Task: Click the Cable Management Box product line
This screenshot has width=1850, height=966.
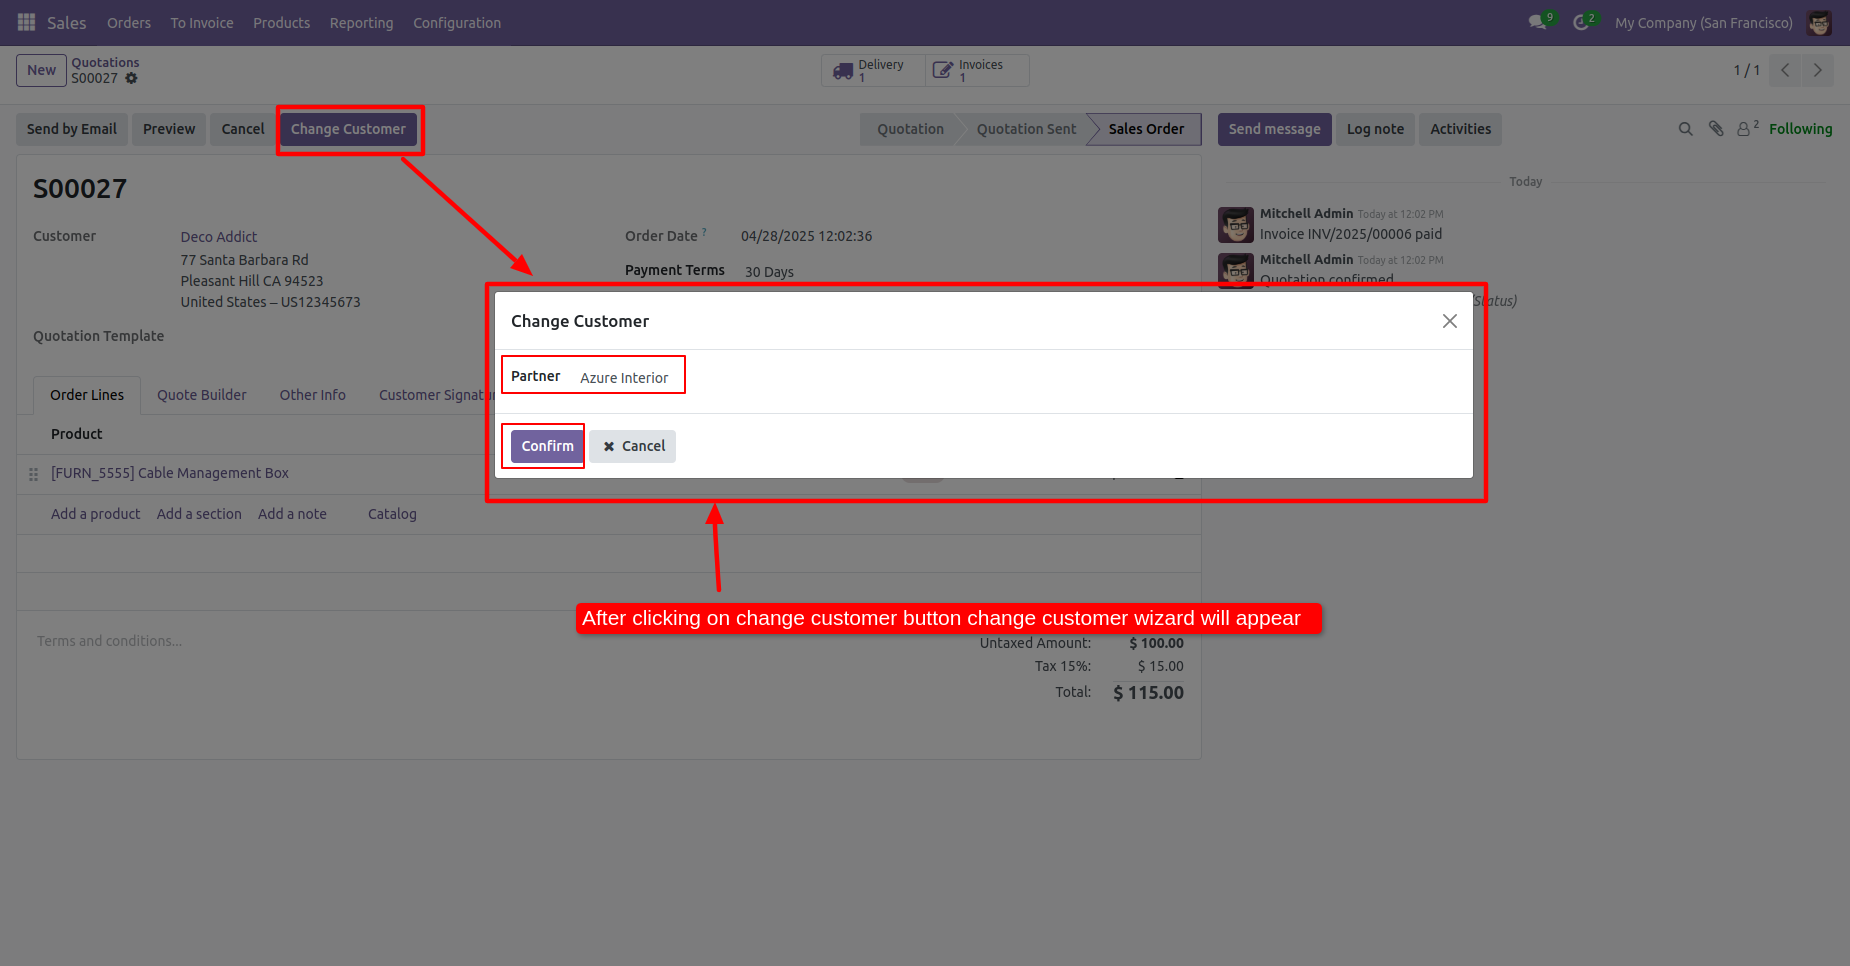Action: 170,473
